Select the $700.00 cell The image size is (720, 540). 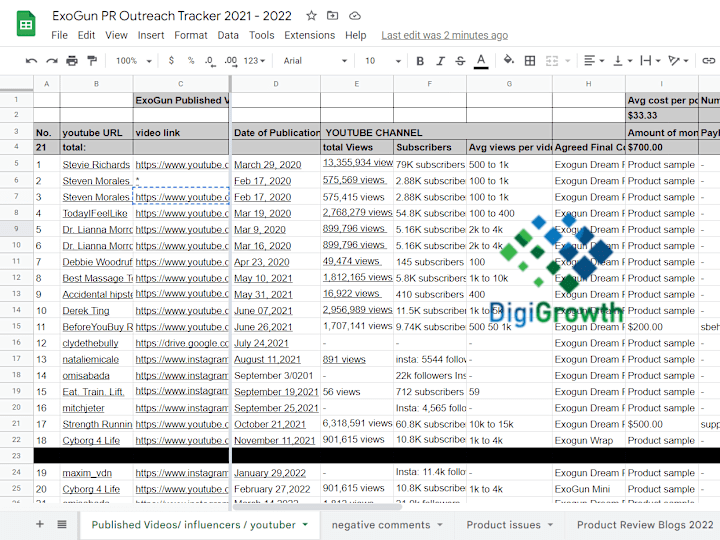click(662, 147)
